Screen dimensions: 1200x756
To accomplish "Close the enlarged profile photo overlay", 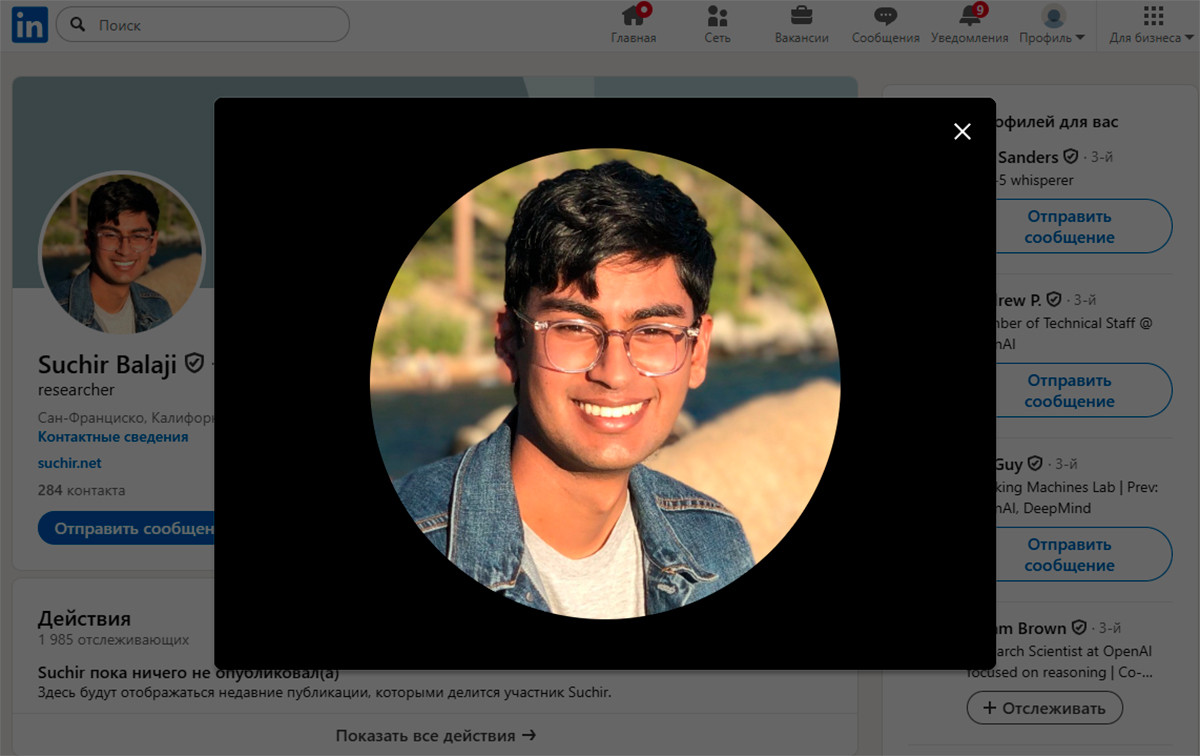I will (962, 132).
